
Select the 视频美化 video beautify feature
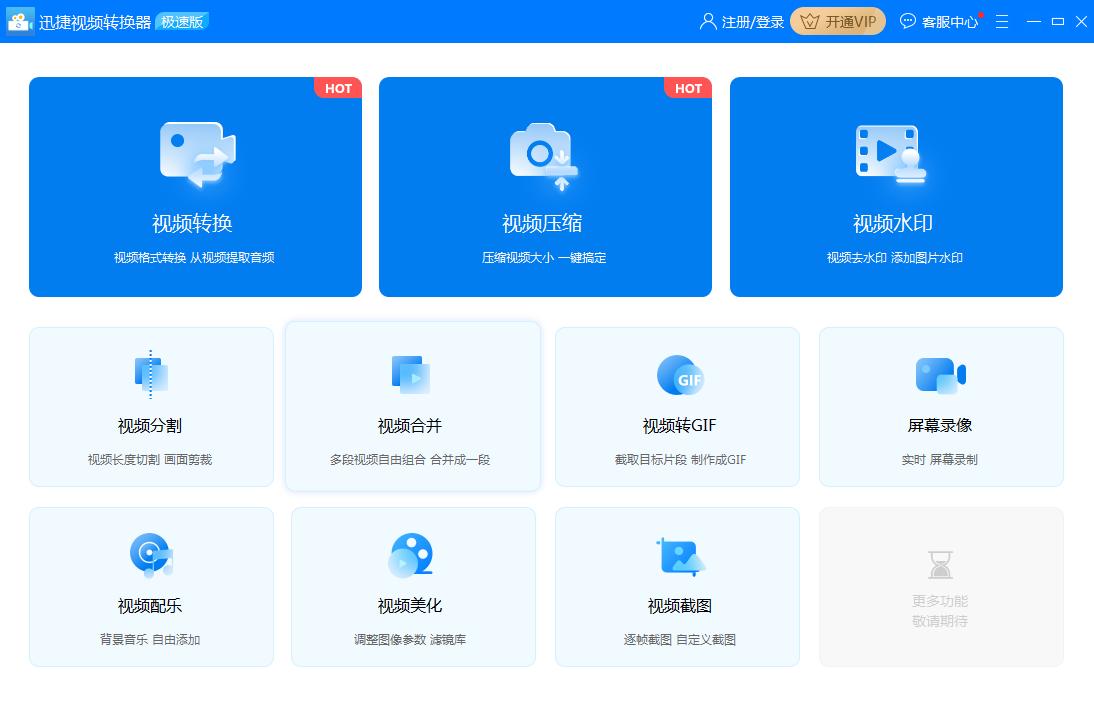point(413,586)
